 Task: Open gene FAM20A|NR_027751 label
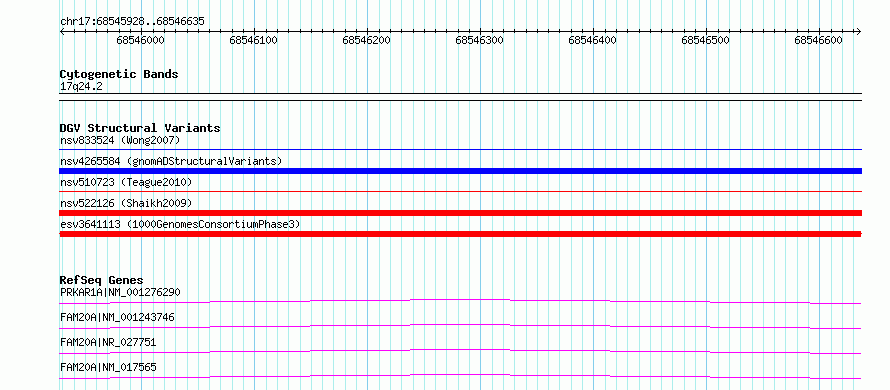(x=108, y=342)
